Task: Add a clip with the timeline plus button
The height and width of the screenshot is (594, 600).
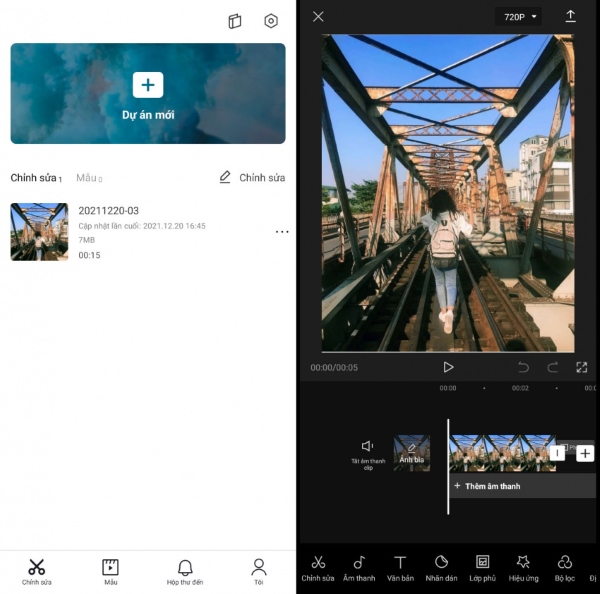Action: 585,453
